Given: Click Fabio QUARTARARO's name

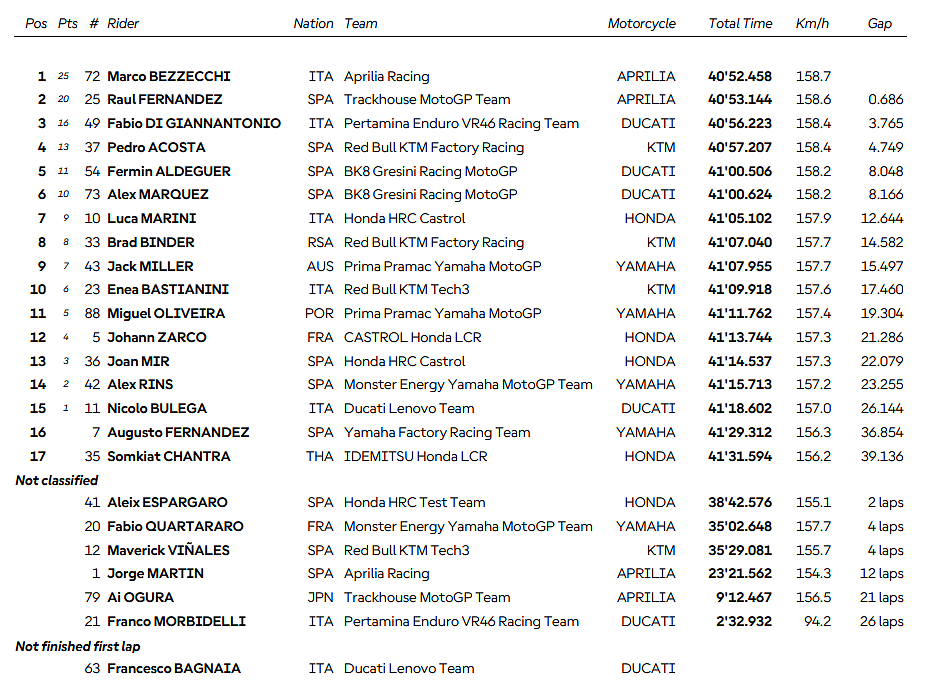Looking at the screenshot, I should [x=175, y=526].
